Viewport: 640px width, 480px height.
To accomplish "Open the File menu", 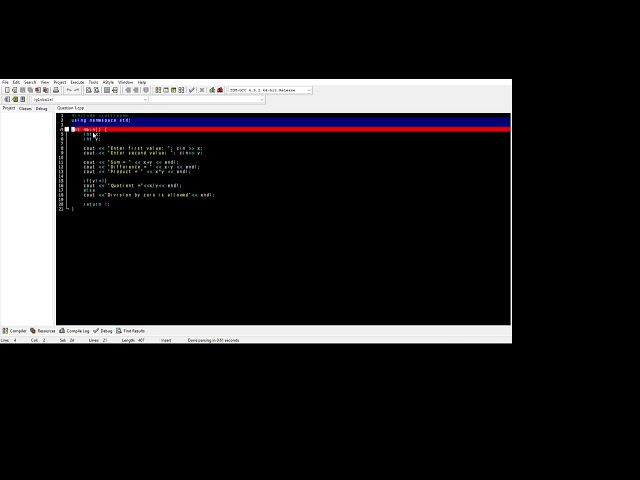I will click(x=5, y=82).
